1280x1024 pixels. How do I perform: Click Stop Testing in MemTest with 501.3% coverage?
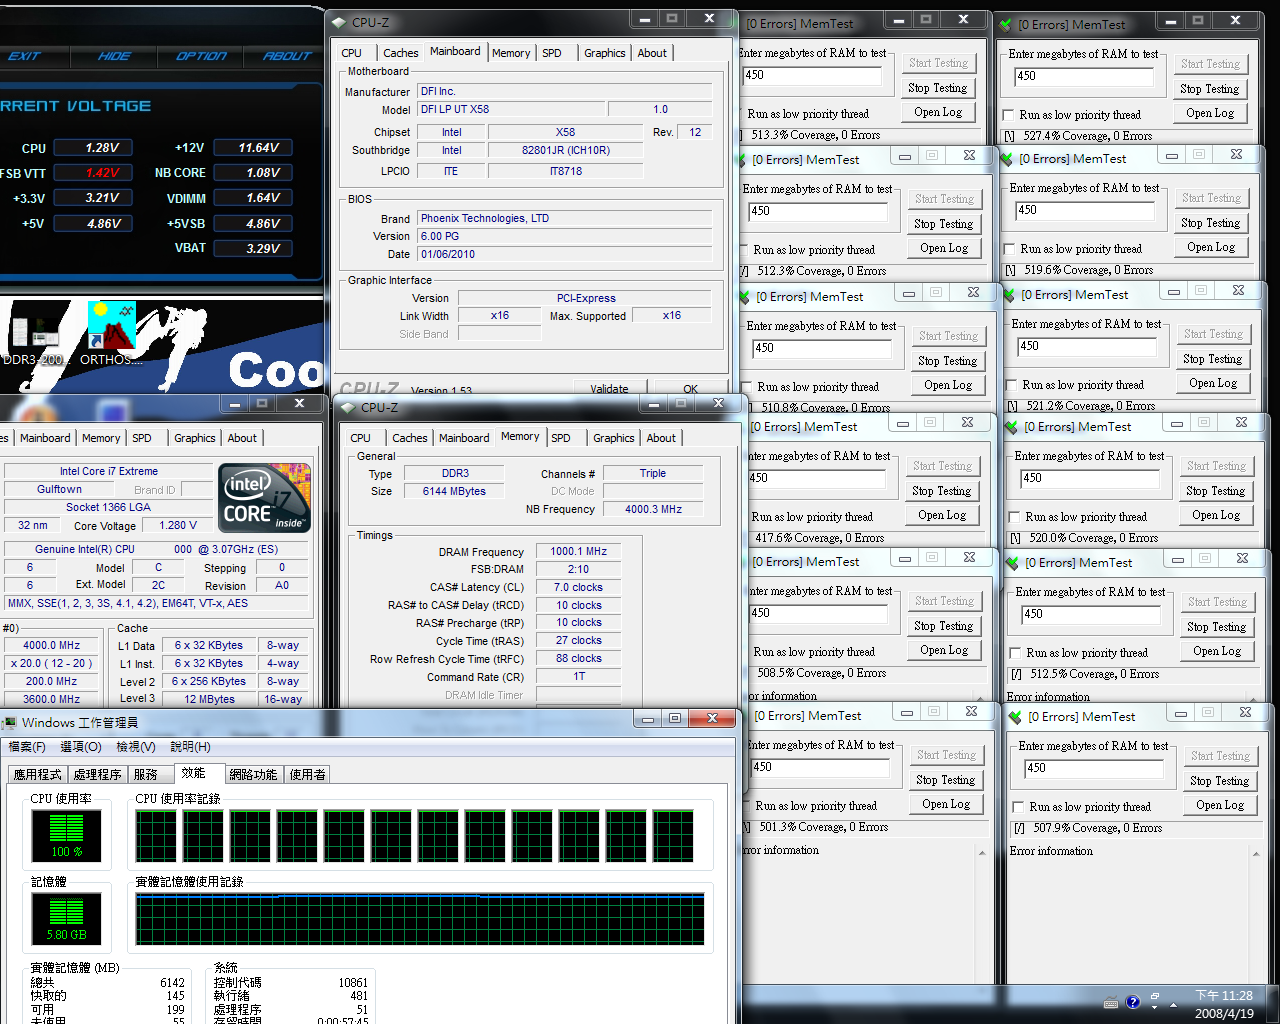click(x=946, y=780)
